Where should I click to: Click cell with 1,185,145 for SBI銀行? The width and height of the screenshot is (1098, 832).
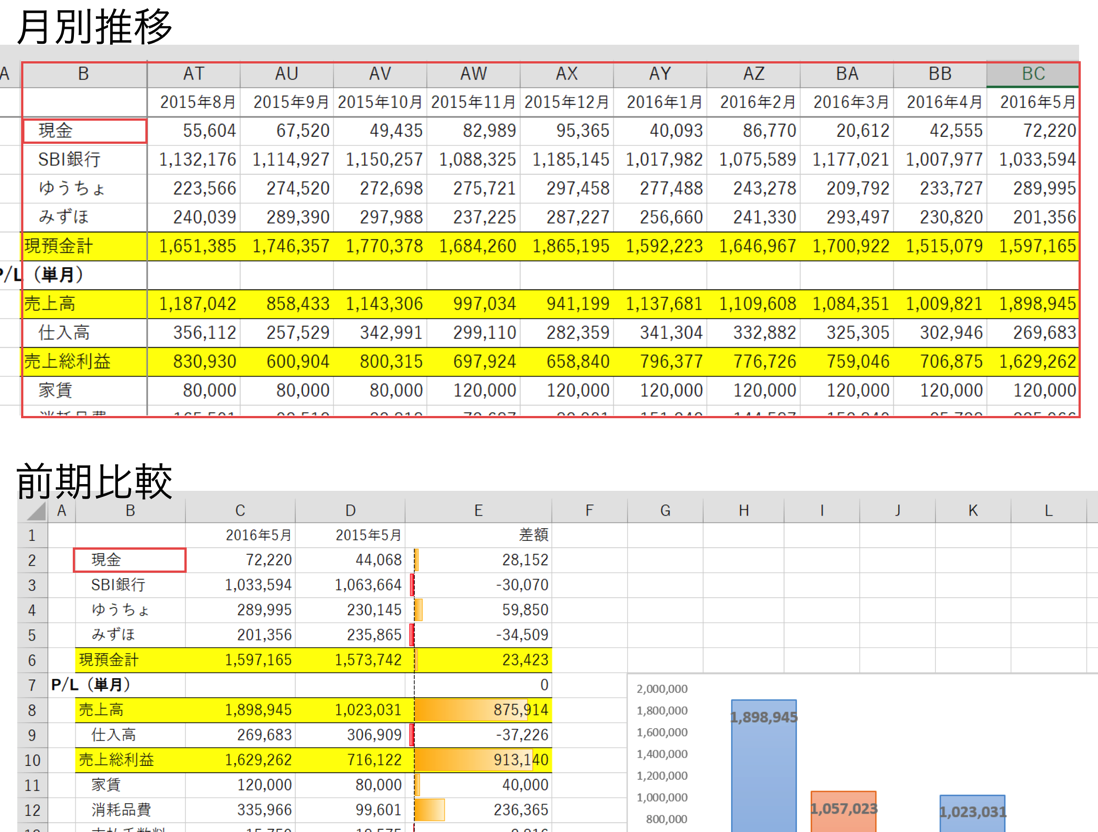point(567,160)
